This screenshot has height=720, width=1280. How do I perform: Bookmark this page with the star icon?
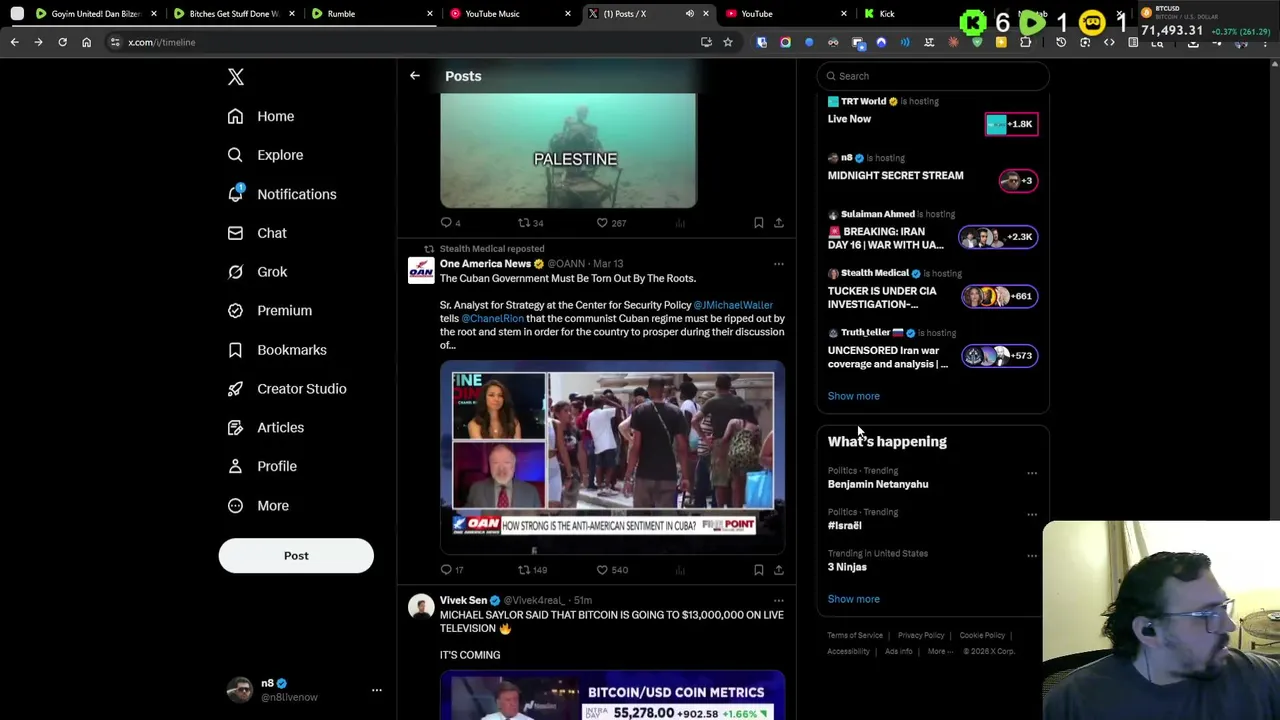[728, 42]
